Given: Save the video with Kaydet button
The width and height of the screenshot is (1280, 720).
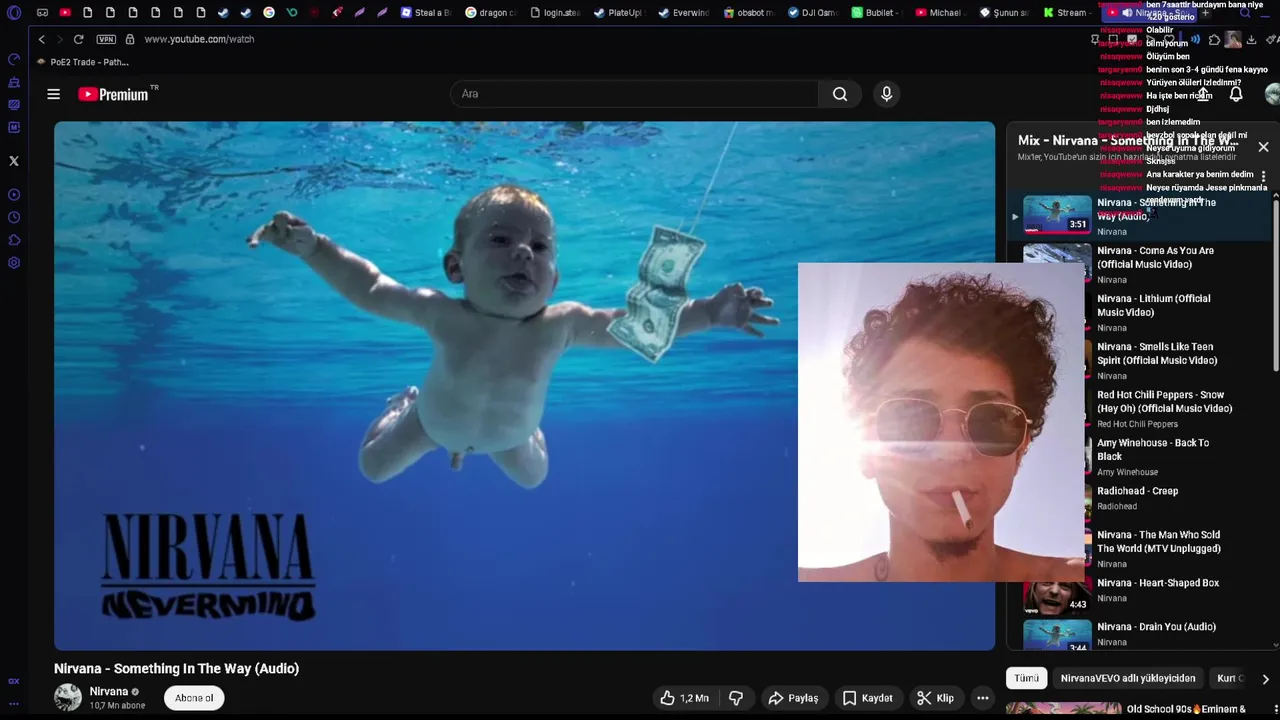Looking at the screenshot, I should 867,698.
